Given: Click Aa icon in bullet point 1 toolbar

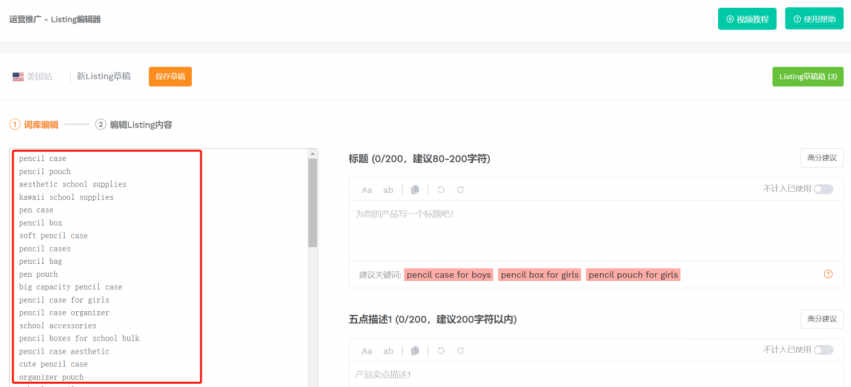Looking at the screenshot, I should pyautogui.click(x=367, y=351).
